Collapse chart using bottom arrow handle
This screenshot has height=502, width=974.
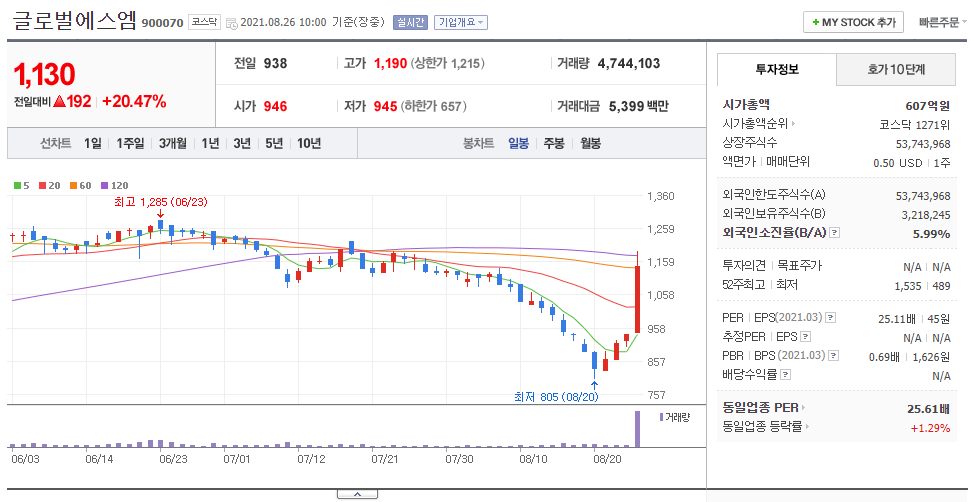(357, 495)
